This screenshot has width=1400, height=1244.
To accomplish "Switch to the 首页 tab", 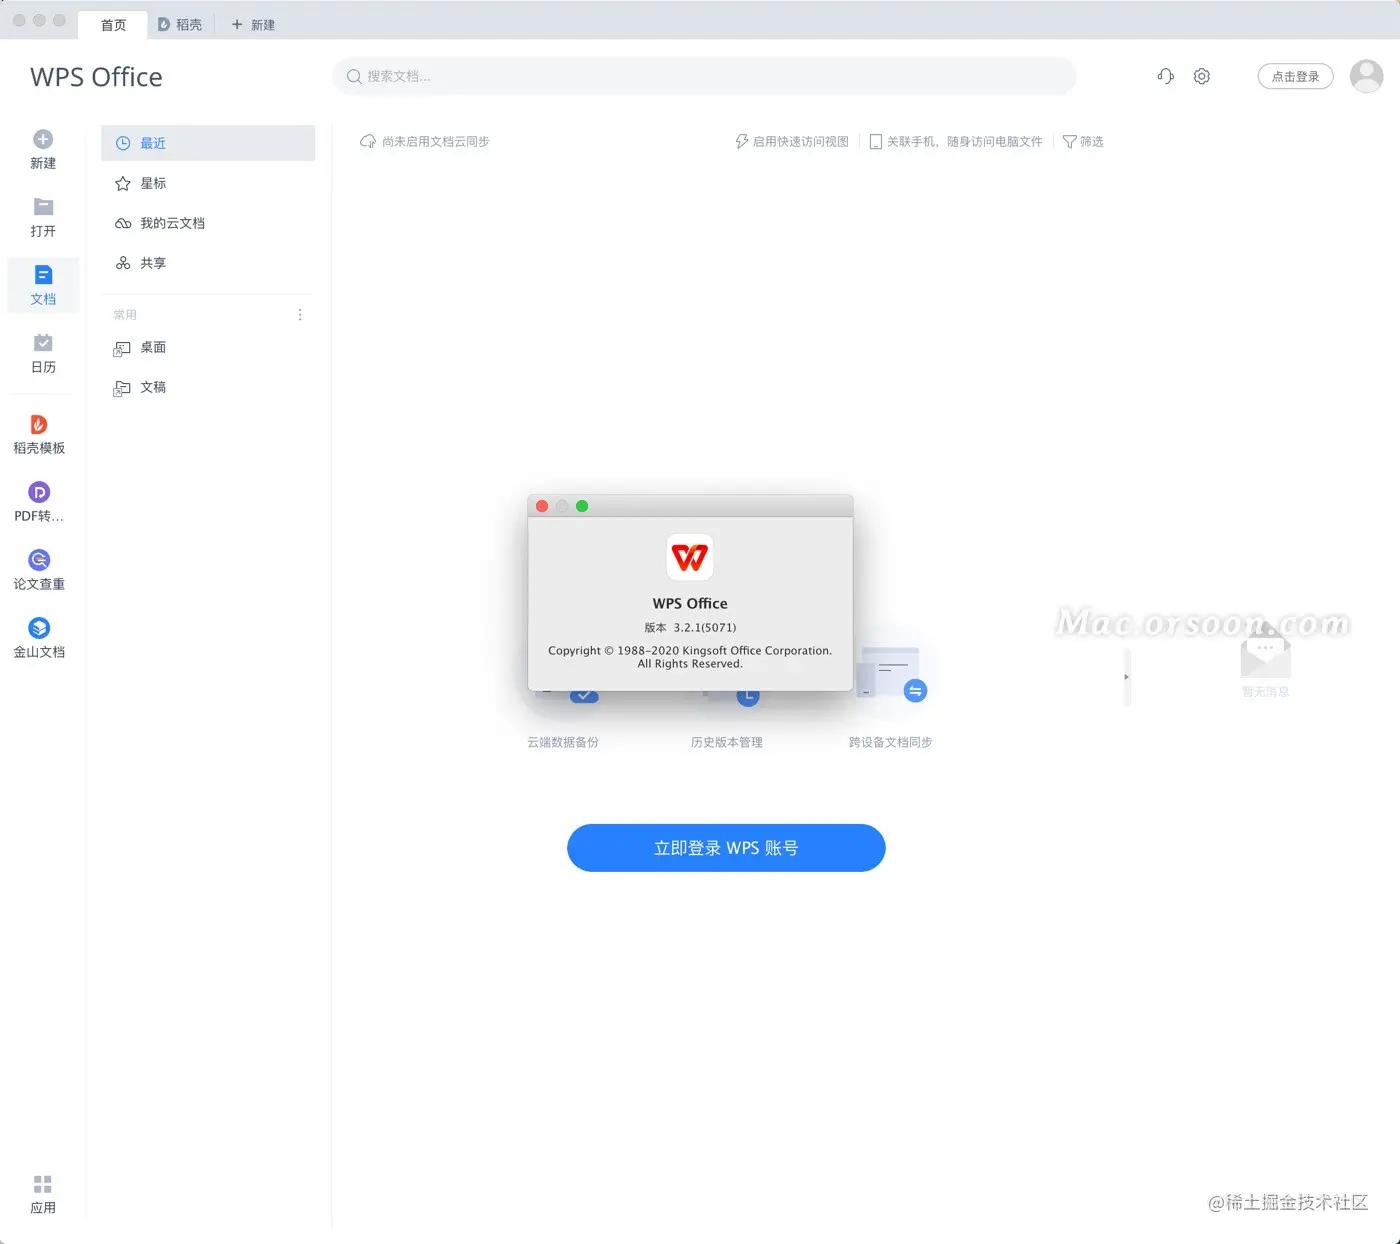I will pos(113,25).
